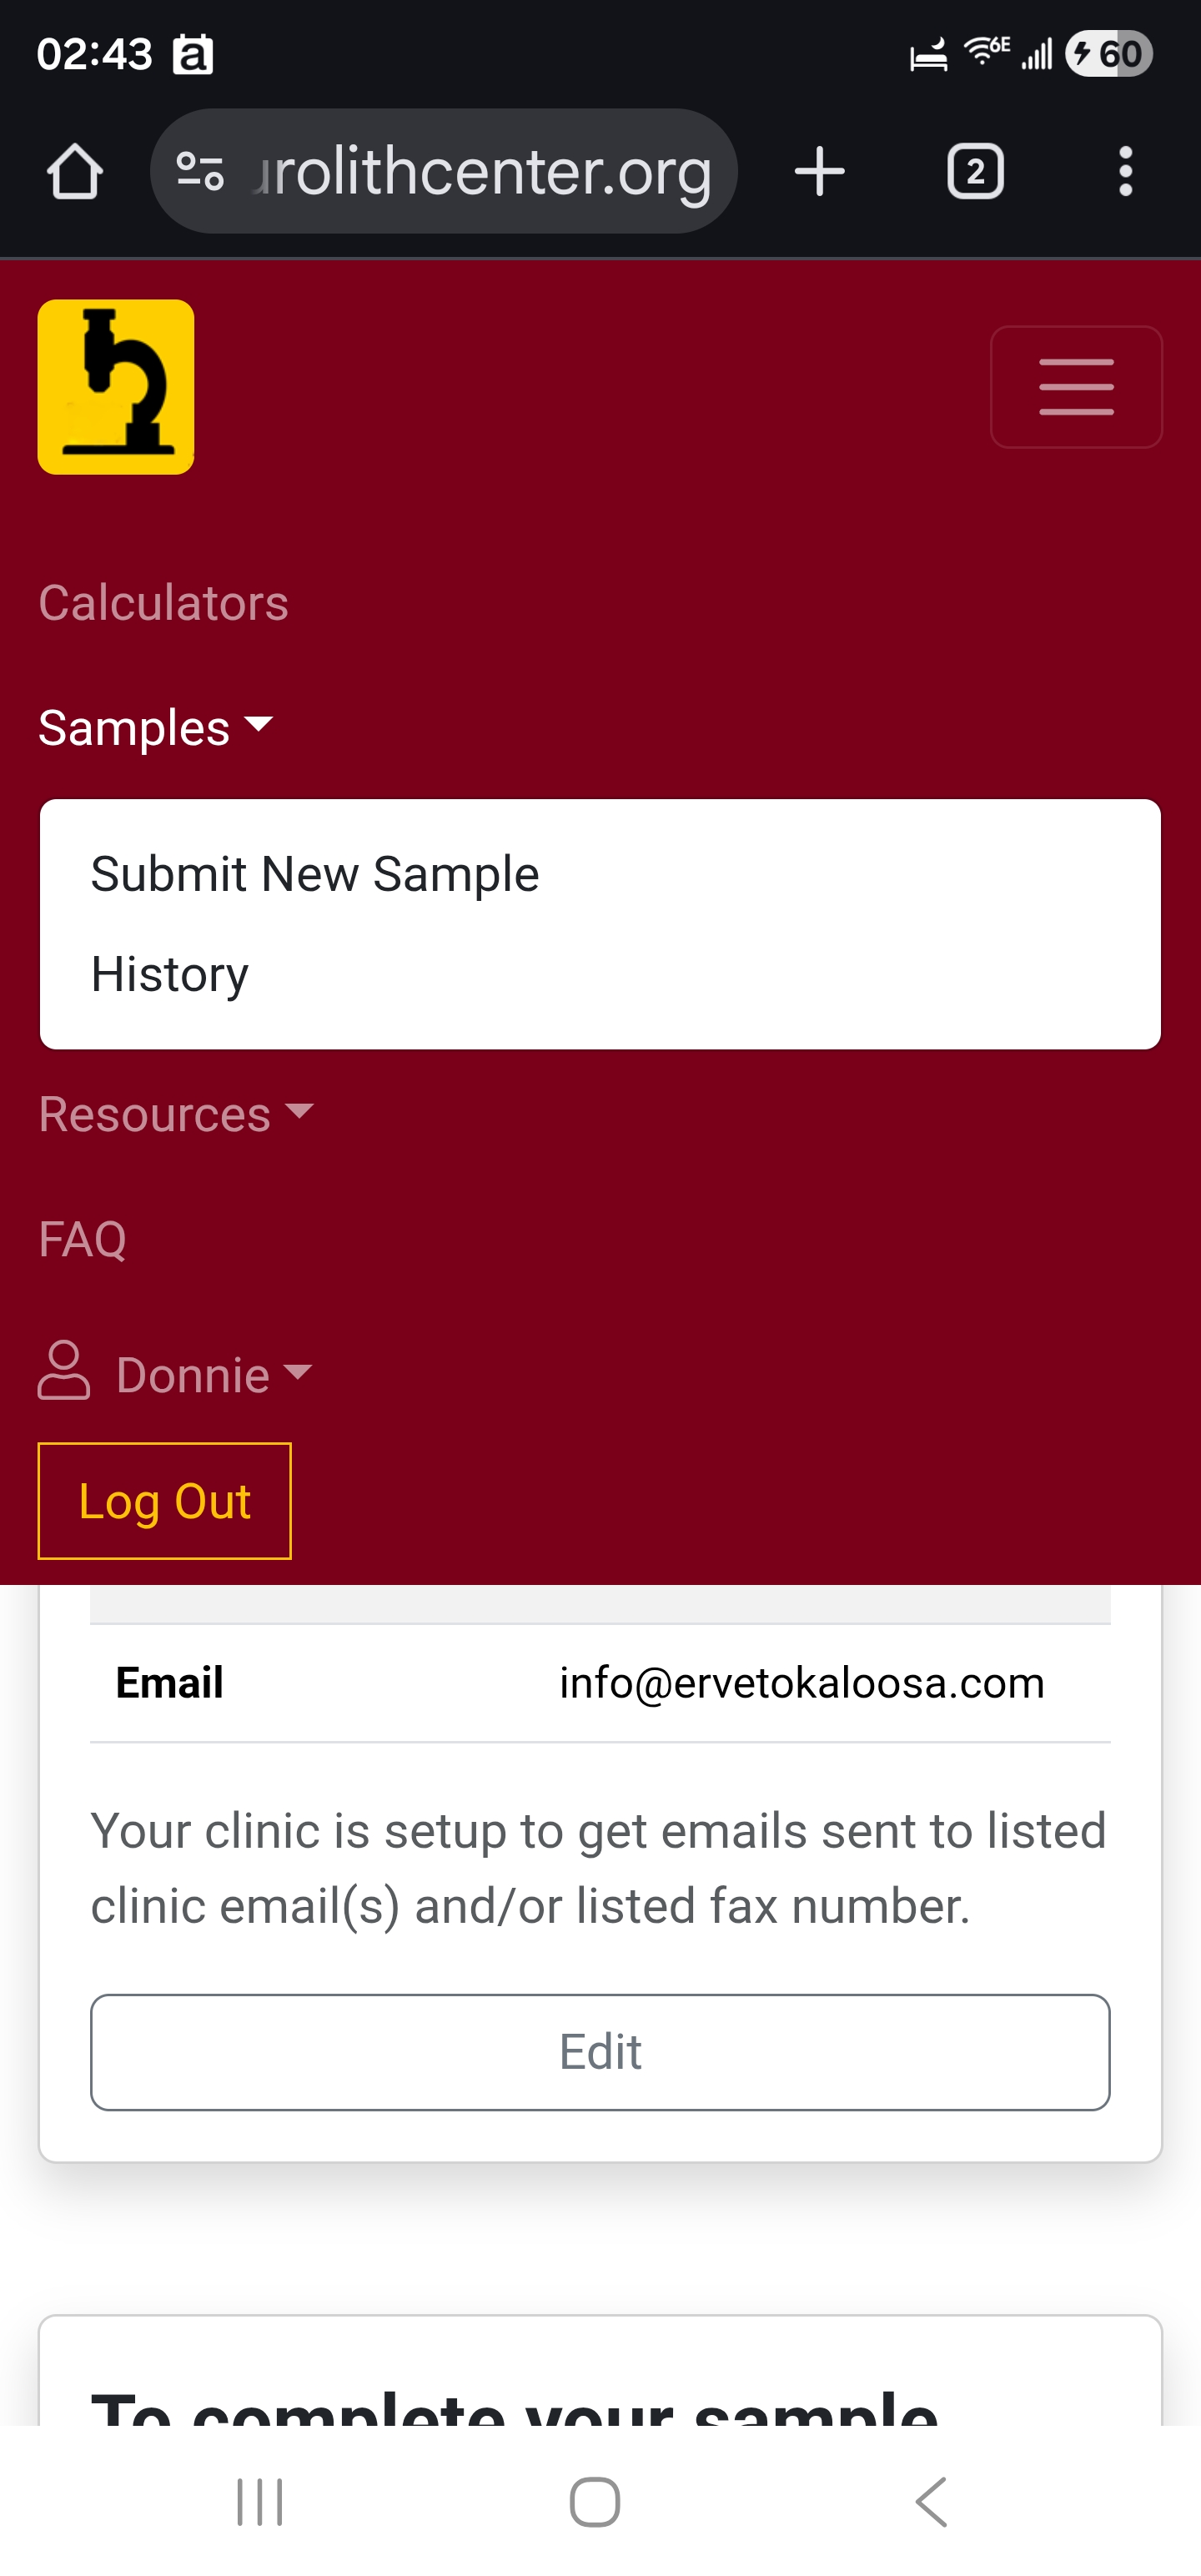Screen dimensions: 1201x2576
Task: Open the FAQ link
Action: [x=82, y=1240]
